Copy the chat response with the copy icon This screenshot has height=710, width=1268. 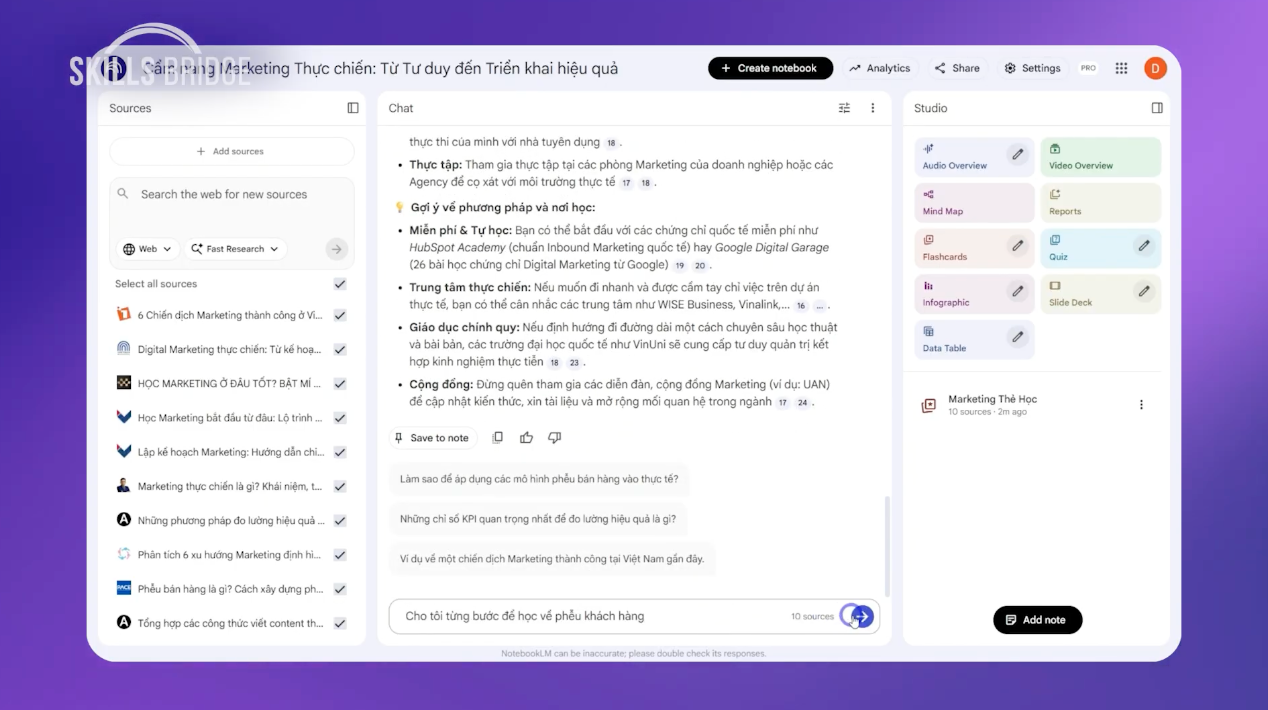tap(498, 438)
